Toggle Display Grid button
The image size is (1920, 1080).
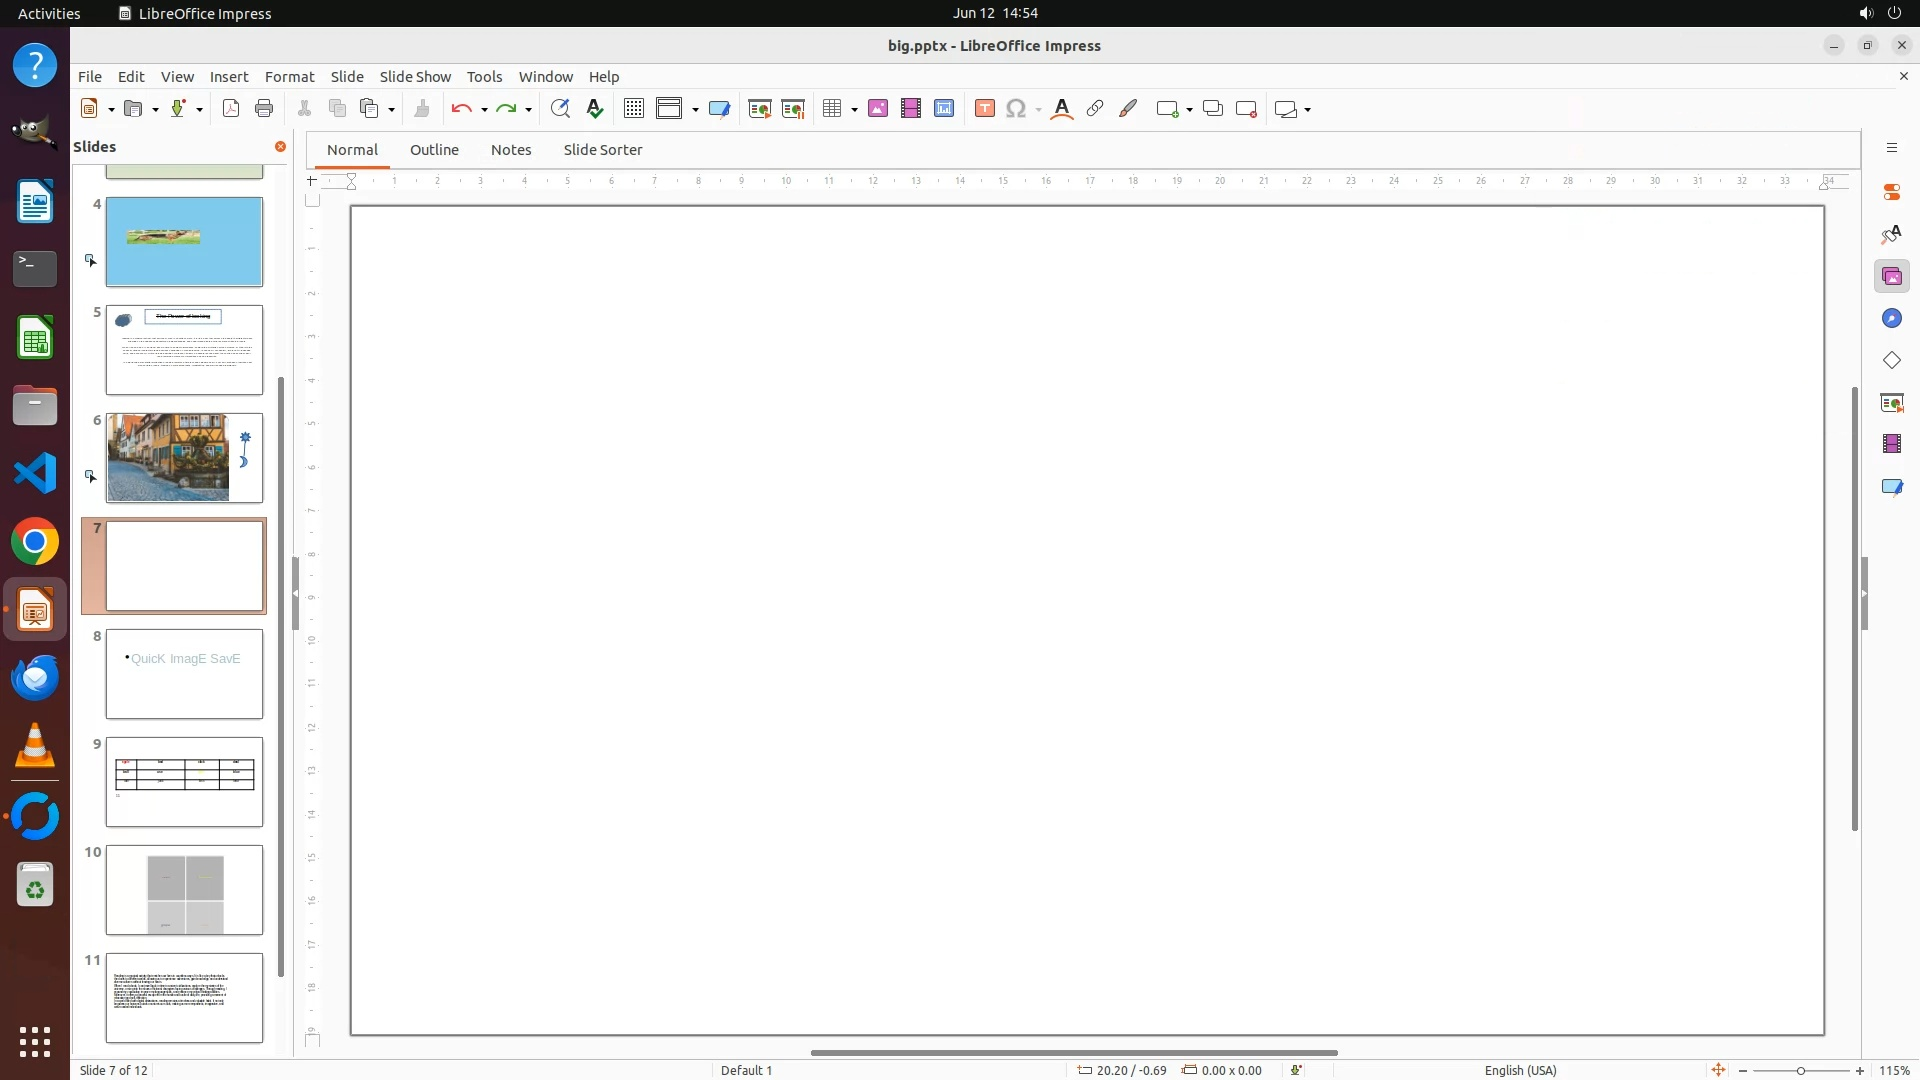pyautogui.click(x=634, y=109)
